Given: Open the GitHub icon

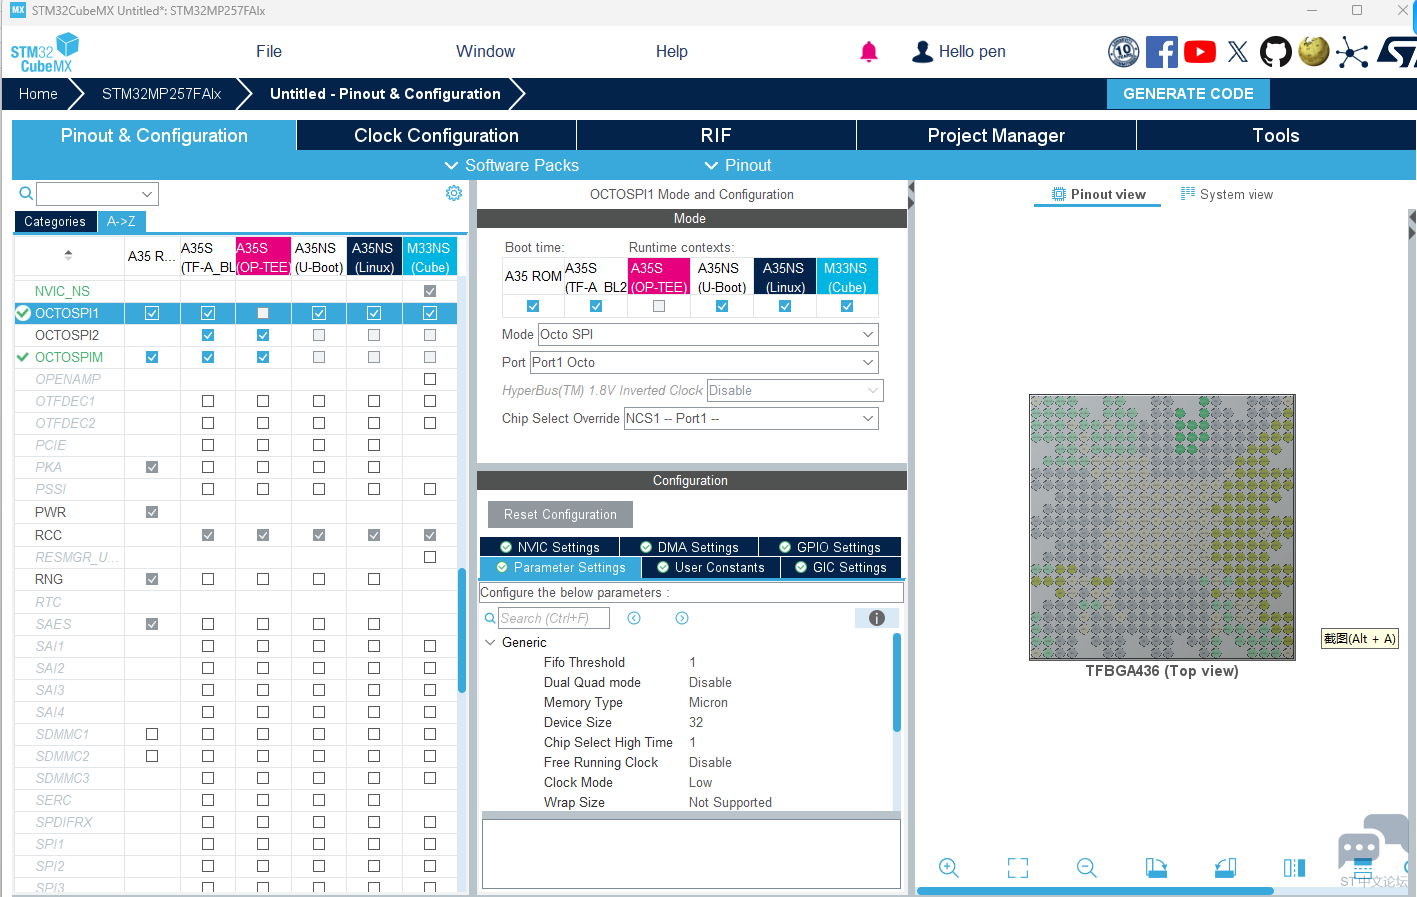Looking at the screenshot, I should pyautogui.click(x=1276, y=52).
